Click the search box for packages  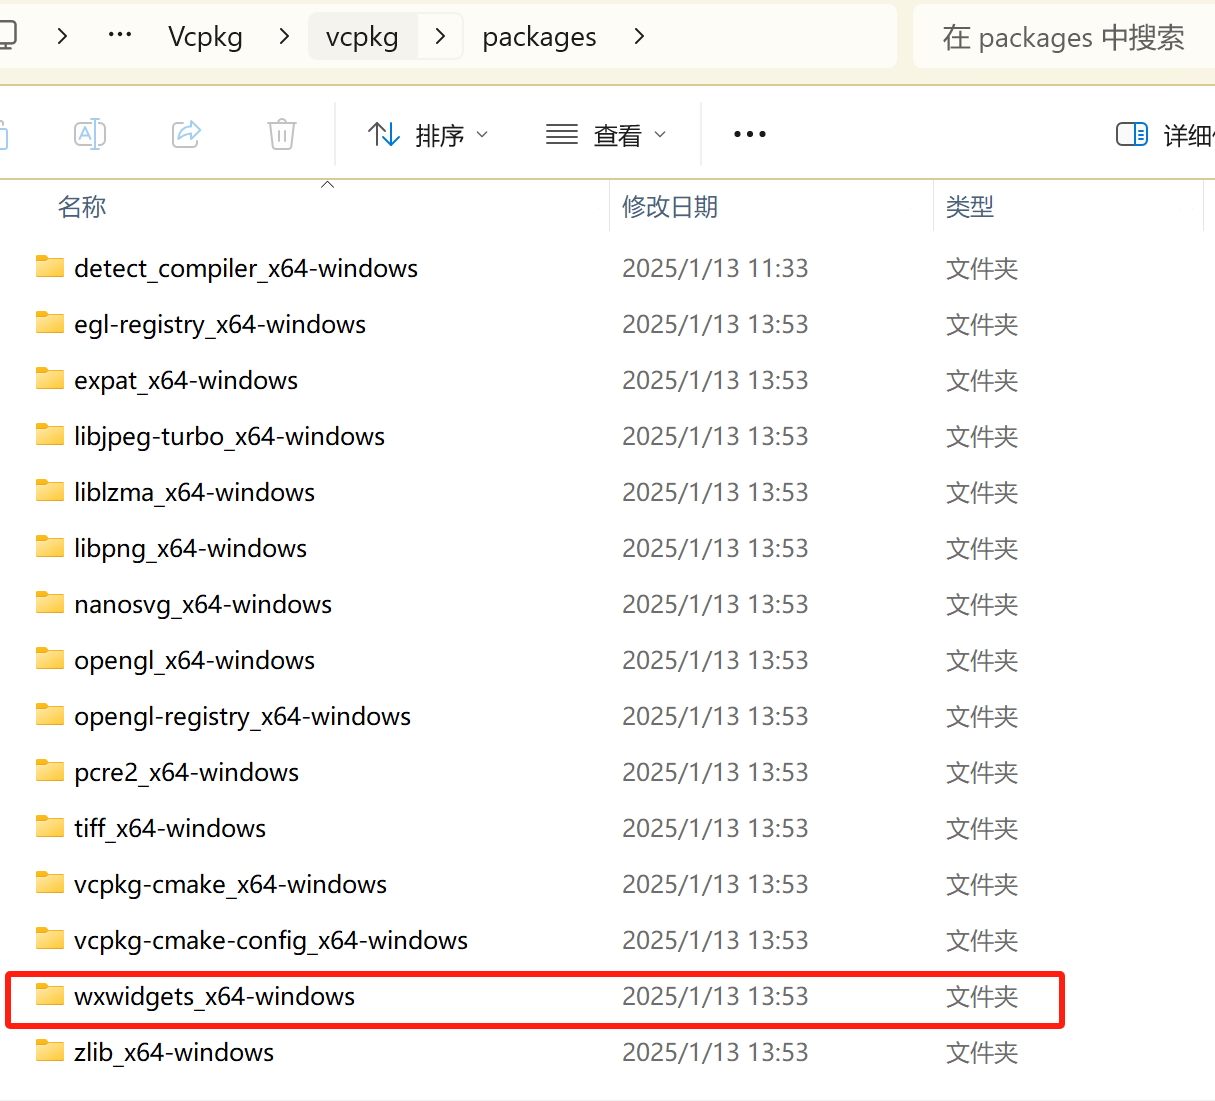point(1063,37)
